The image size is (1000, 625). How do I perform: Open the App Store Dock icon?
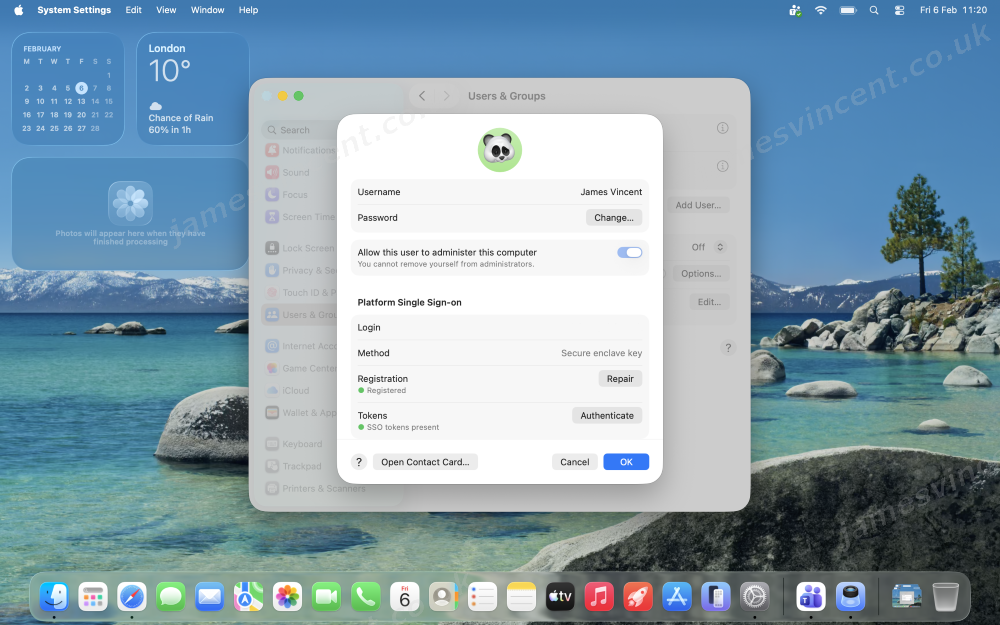[677, 597]
